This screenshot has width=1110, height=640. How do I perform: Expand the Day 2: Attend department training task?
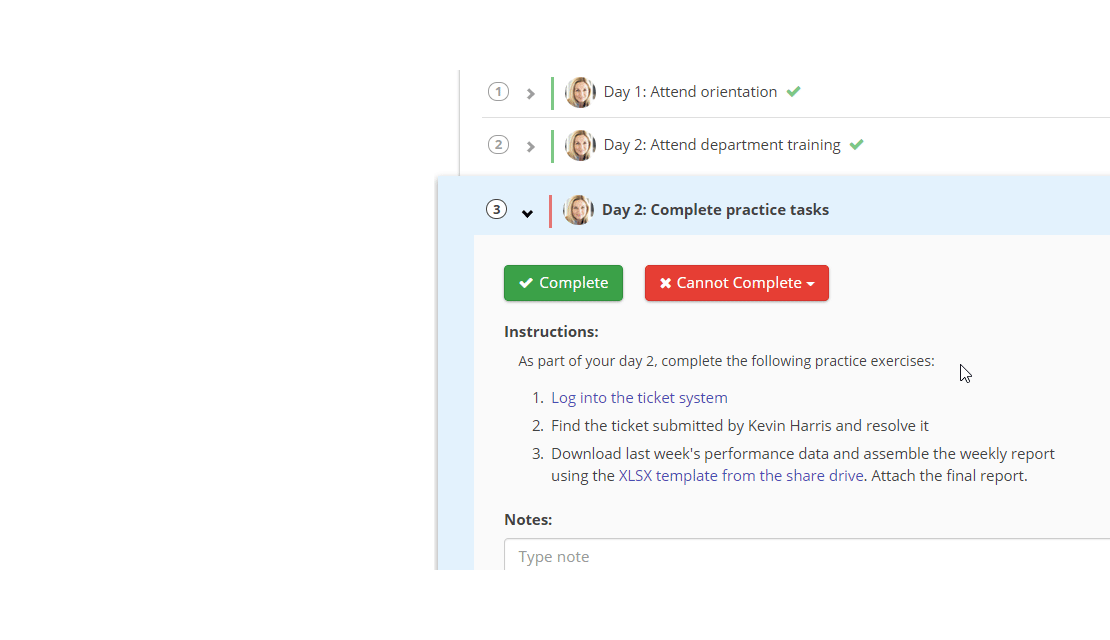[530, 145]
